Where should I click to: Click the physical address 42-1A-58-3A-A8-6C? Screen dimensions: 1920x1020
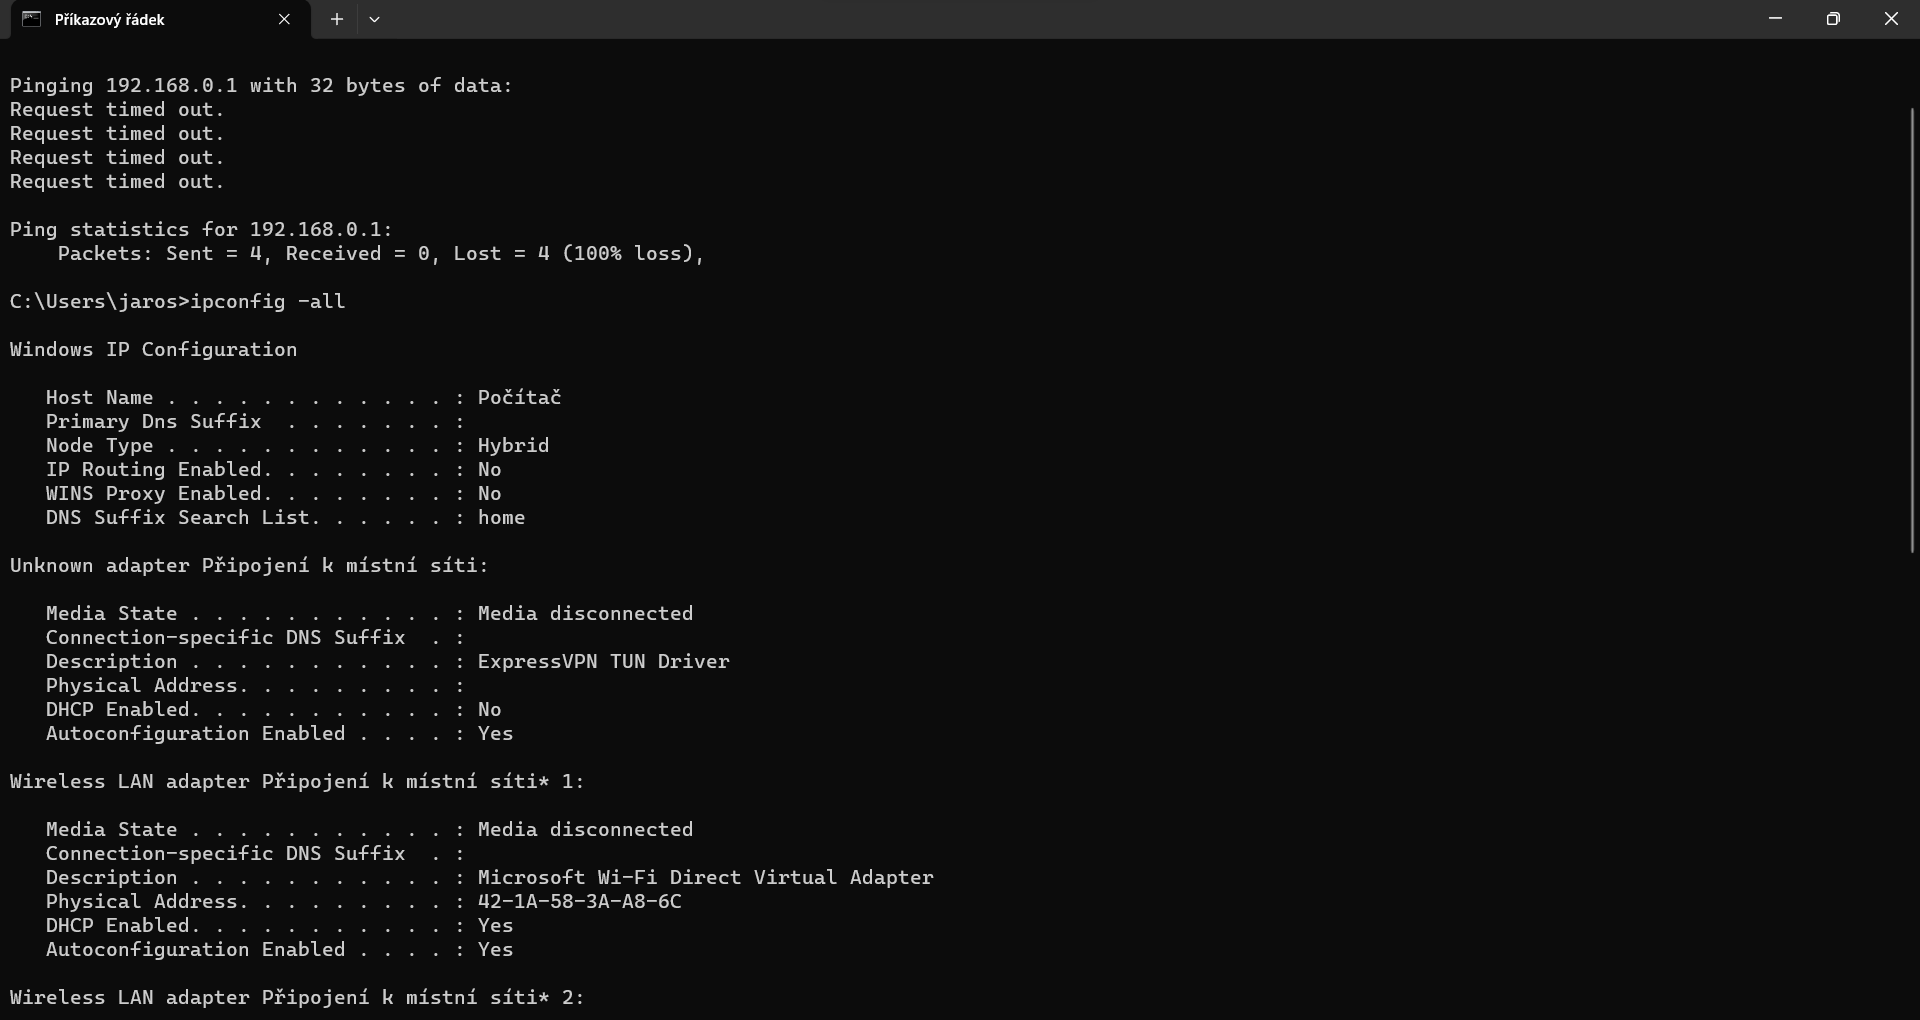coord(579,902)
